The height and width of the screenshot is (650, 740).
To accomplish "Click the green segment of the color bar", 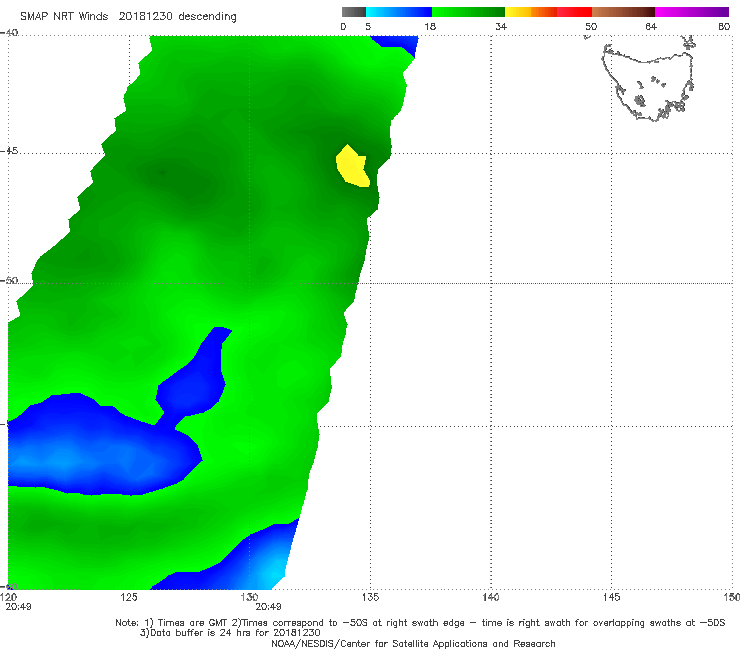I will click(468, 12).
